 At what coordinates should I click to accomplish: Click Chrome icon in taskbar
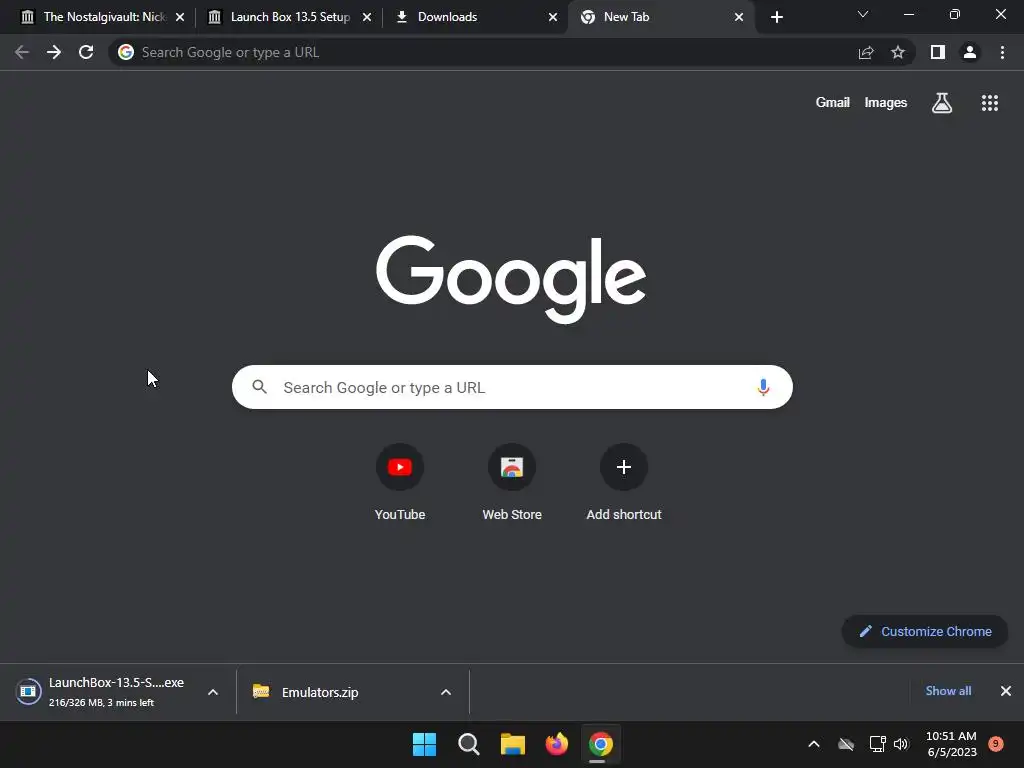601,744
